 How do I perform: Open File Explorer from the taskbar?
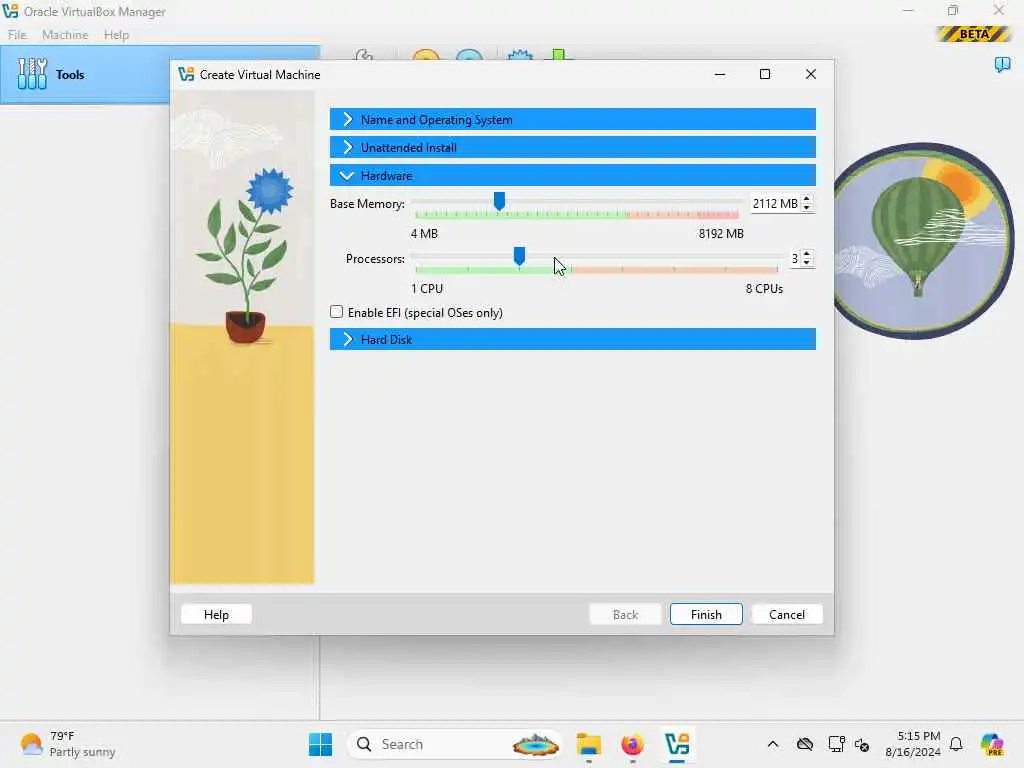tap(588, 744)
